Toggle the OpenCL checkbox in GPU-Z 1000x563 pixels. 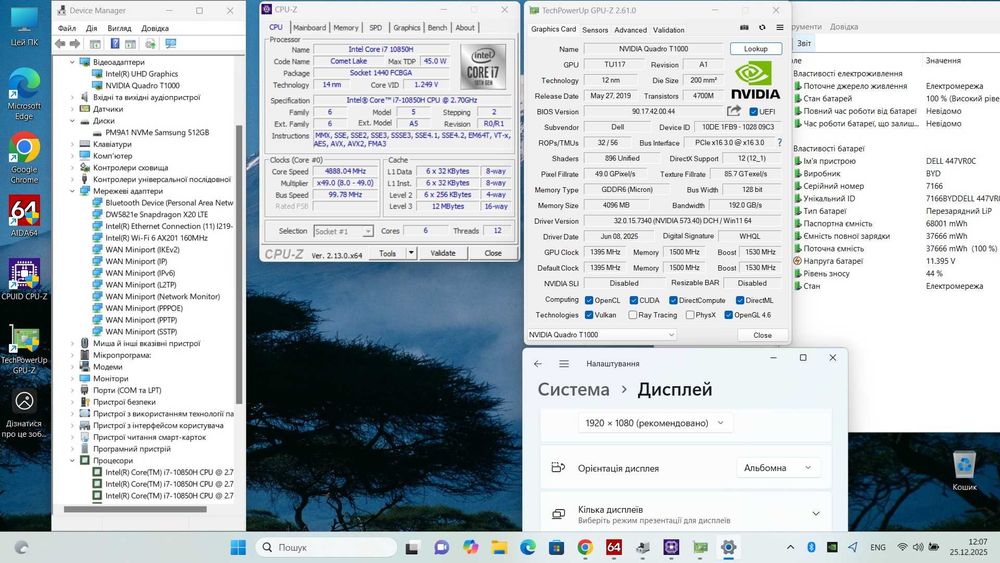click(x=589, y=300)
